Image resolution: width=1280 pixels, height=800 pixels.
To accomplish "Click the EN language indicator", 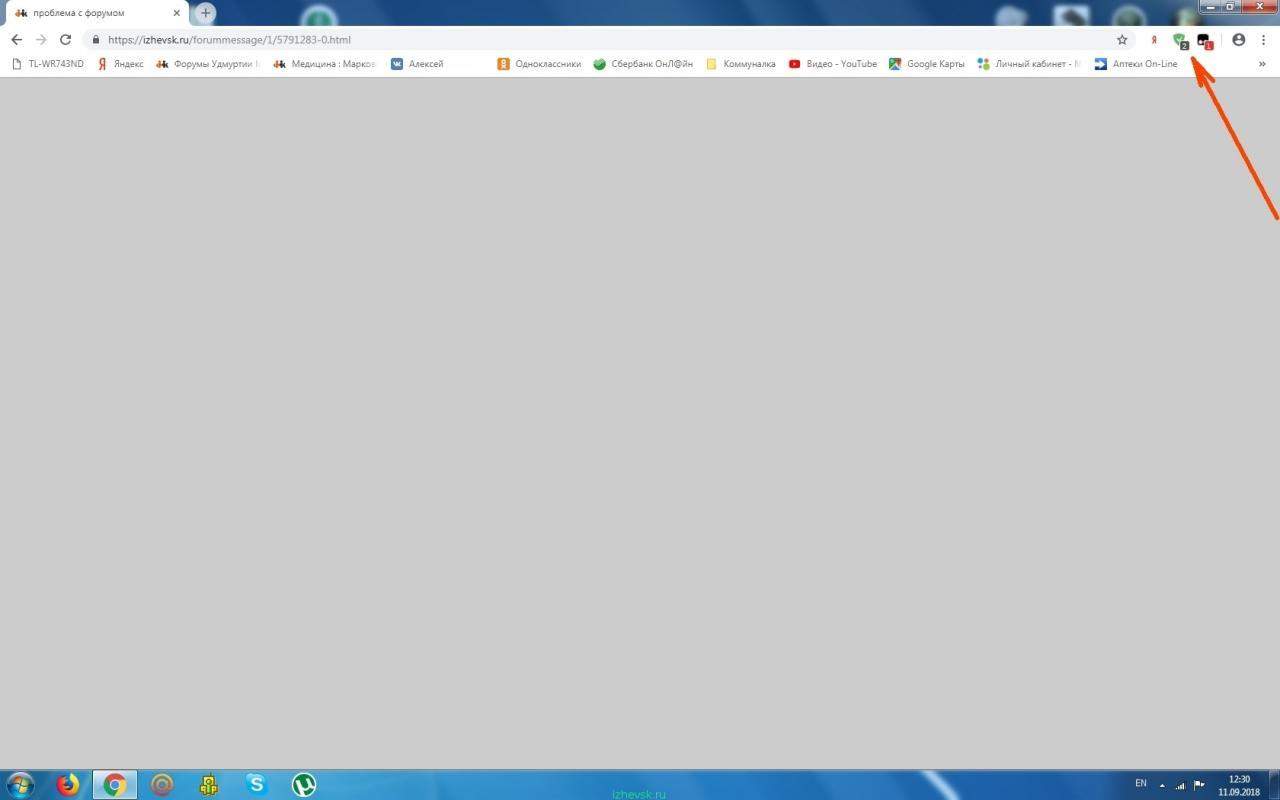I will [x=1141, y=783].
